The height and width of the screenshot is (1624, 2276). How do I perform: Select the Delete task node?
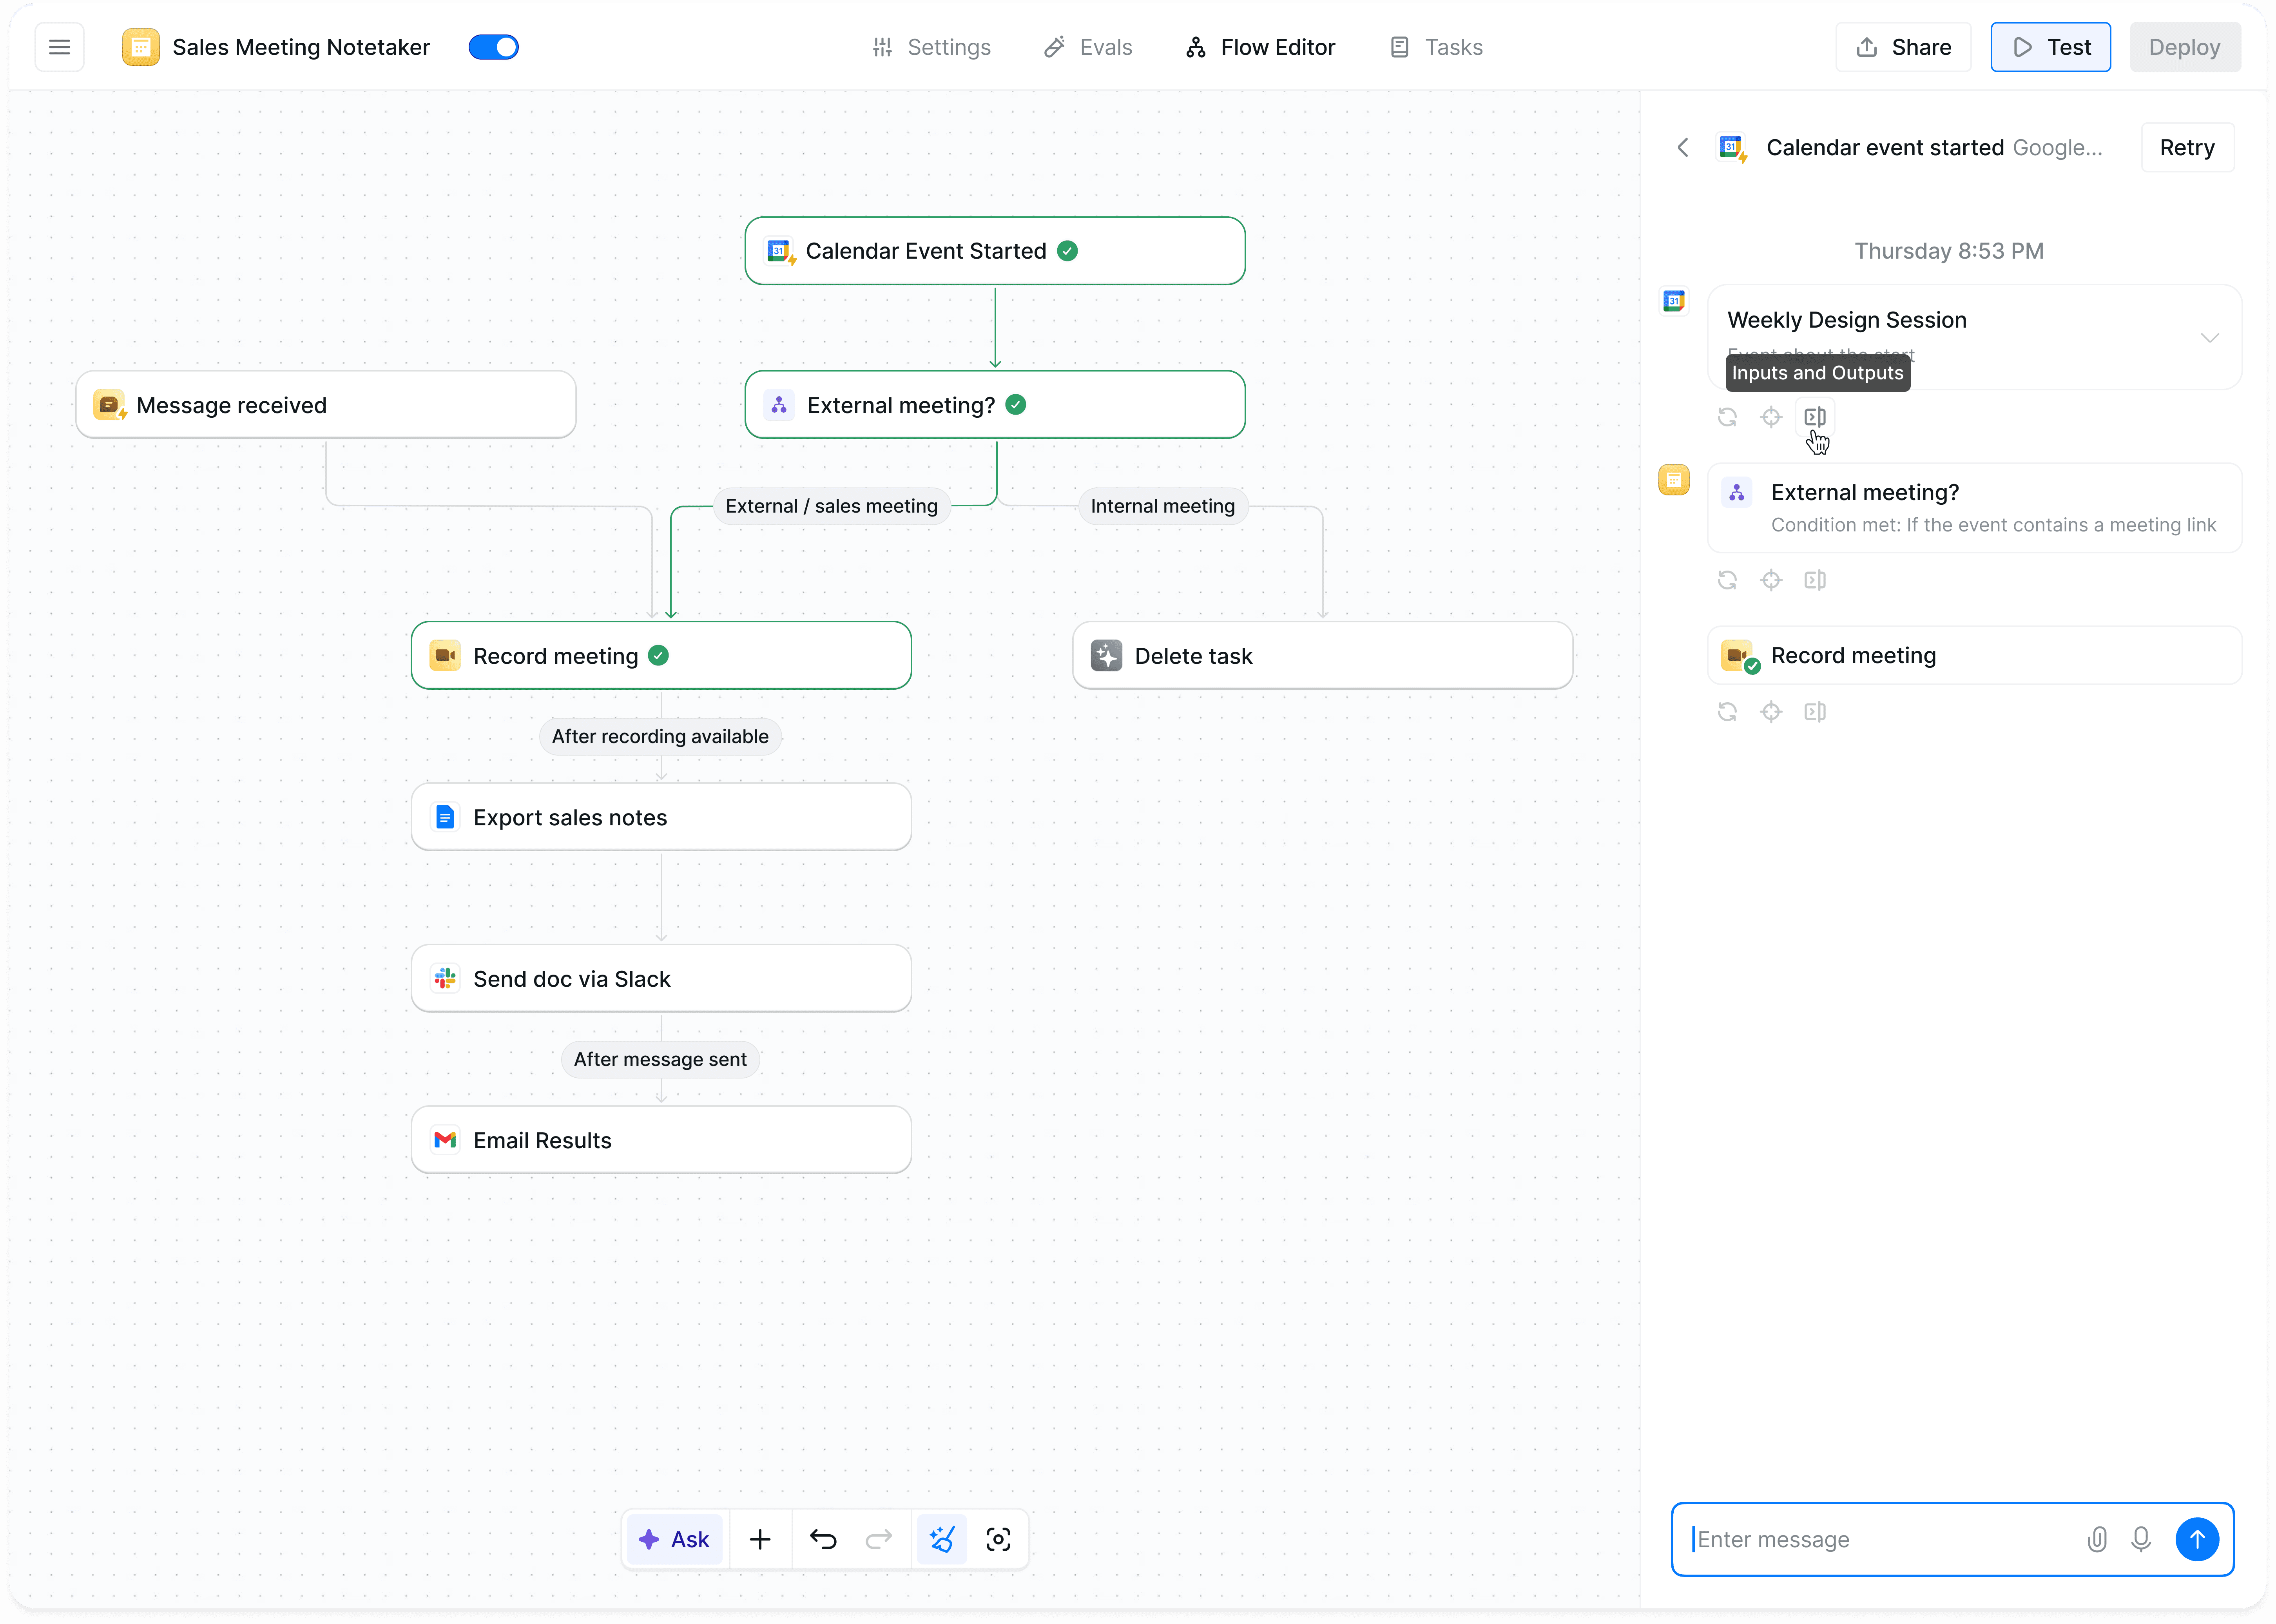click(x=1322, y=656)
